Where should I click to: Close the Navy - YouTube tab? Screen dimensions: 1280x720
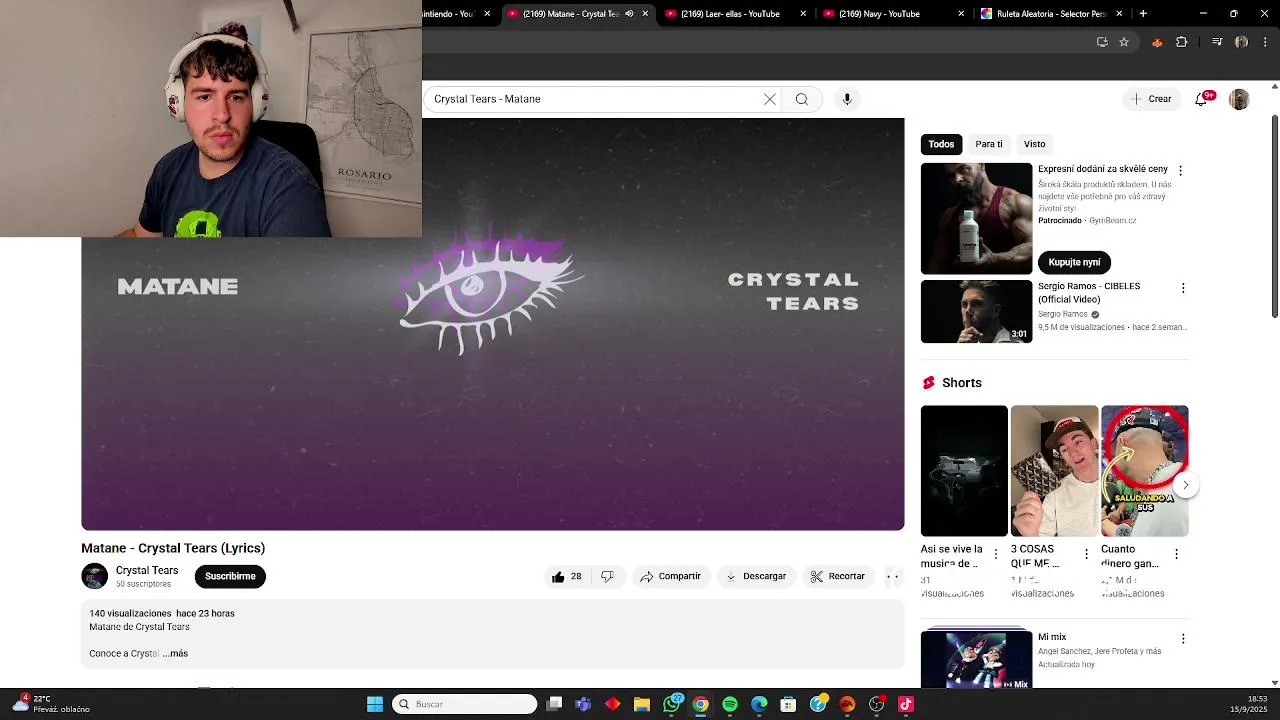click(x=961, y=14)
